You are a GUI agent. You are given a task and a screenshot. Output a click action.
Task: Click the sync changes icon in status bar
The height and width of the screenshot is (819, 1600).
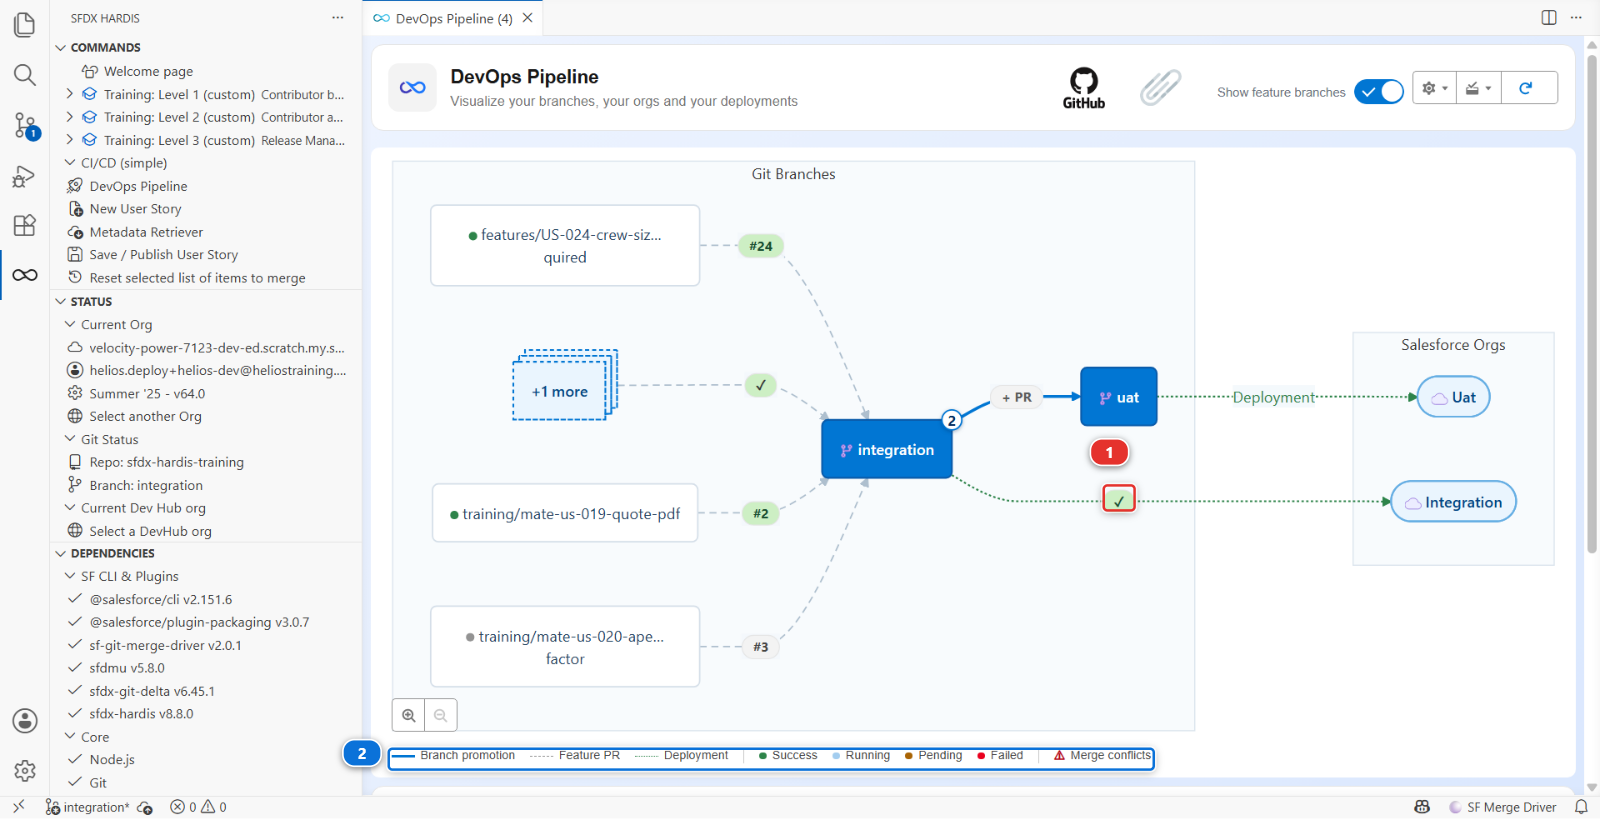[x=145, y=807]
